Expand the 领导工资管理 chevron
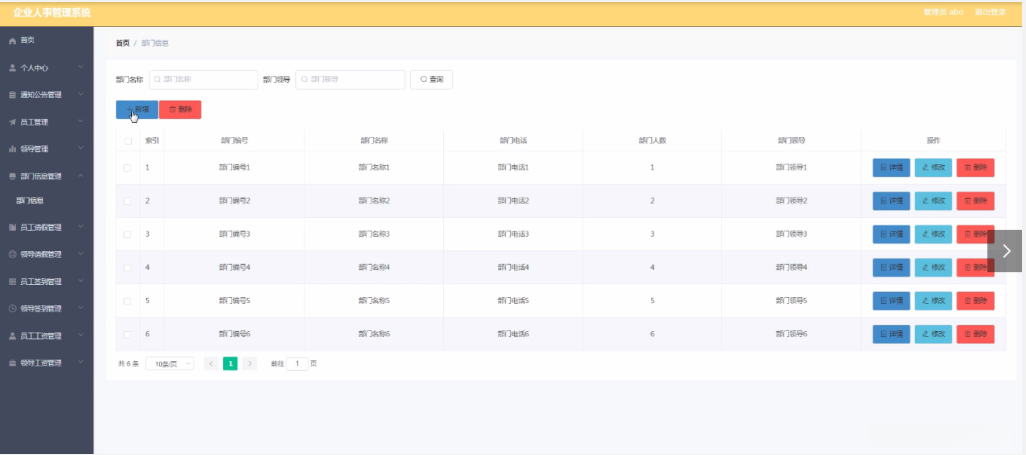This screenshot has width=1026, height=455. coord(80,362)
